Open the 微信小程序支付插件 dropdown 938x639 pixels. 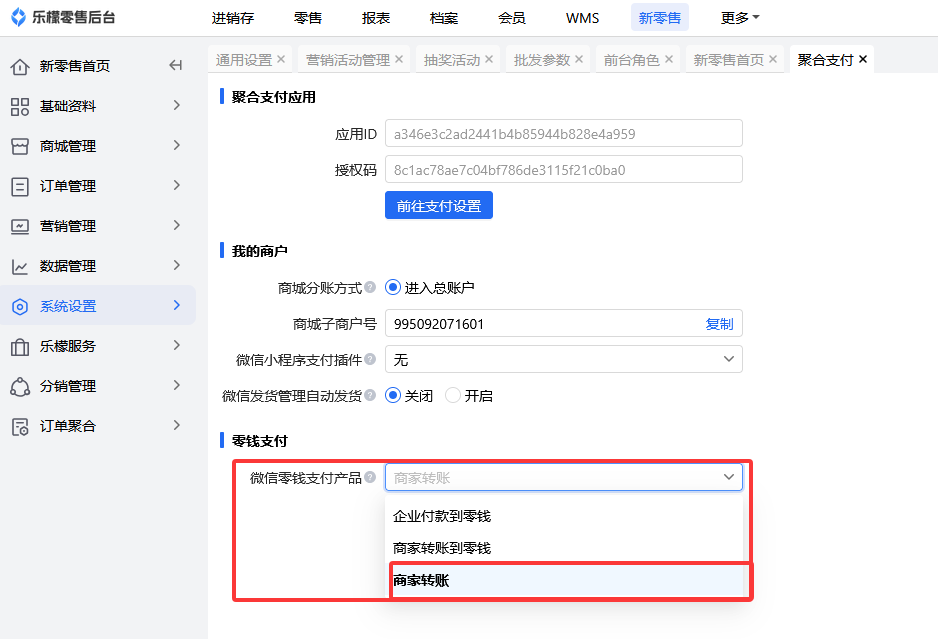[564, 359]
